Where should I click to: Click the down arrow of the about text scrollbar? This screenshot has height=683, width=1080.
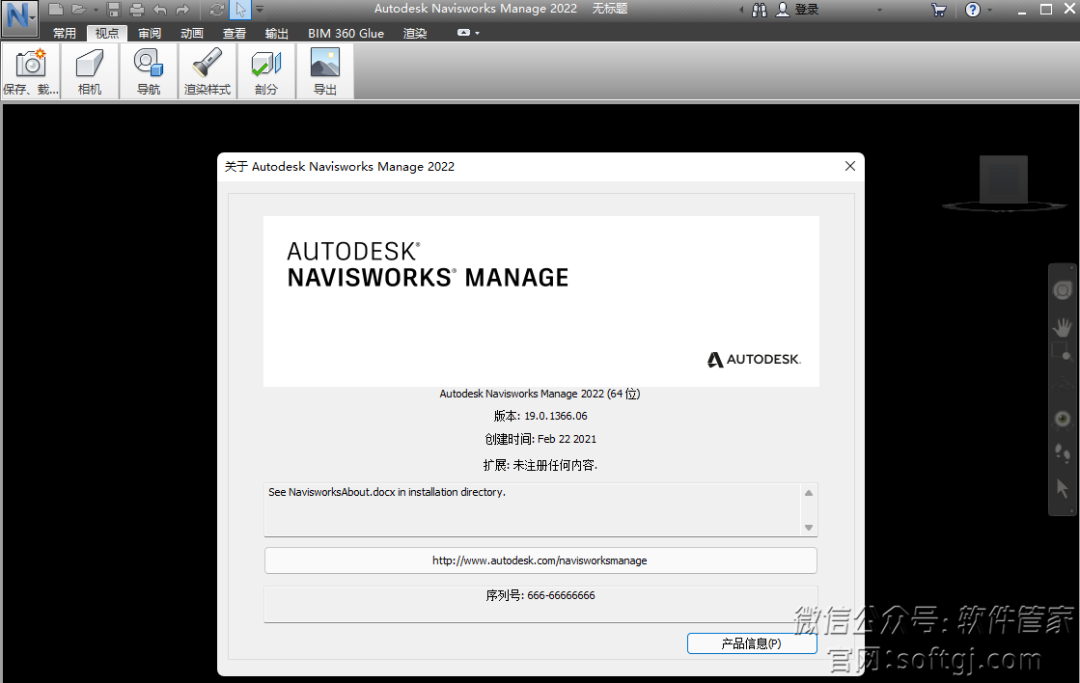pyautogui.click(x=809, y=527)
